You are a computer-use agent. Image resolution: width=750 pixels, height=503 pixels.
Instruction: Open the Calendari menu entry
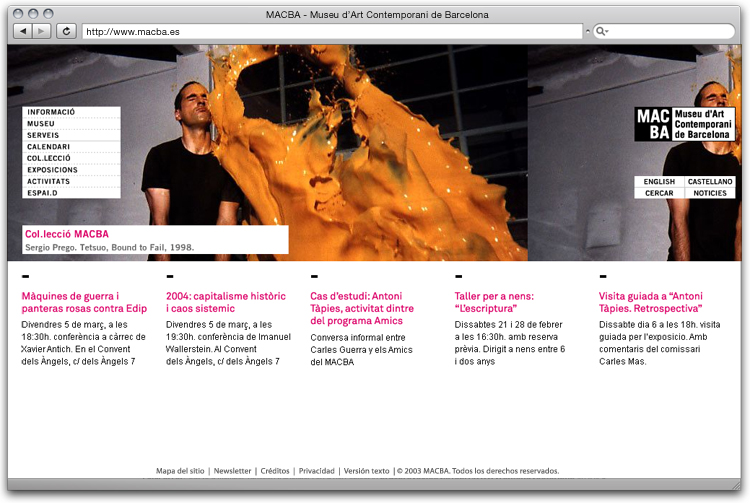(48, 147)
